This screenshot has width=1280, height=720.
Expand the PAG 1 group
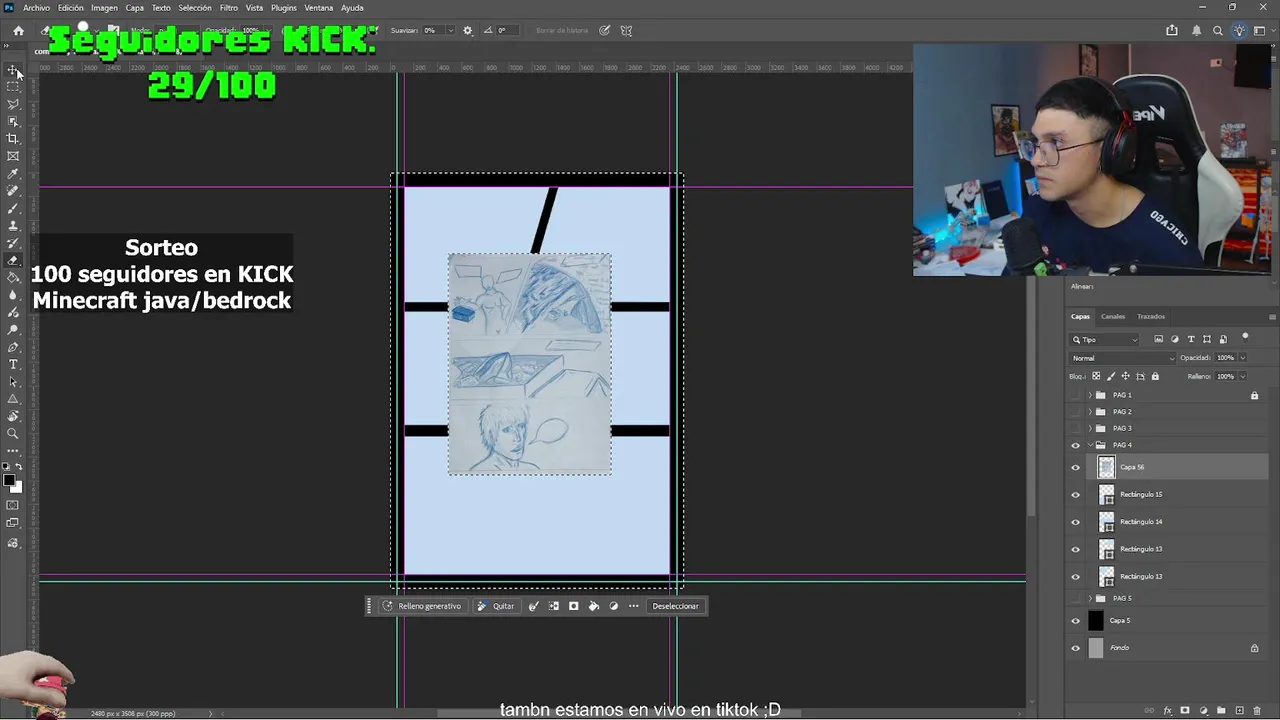click(x=1090, y=395)
